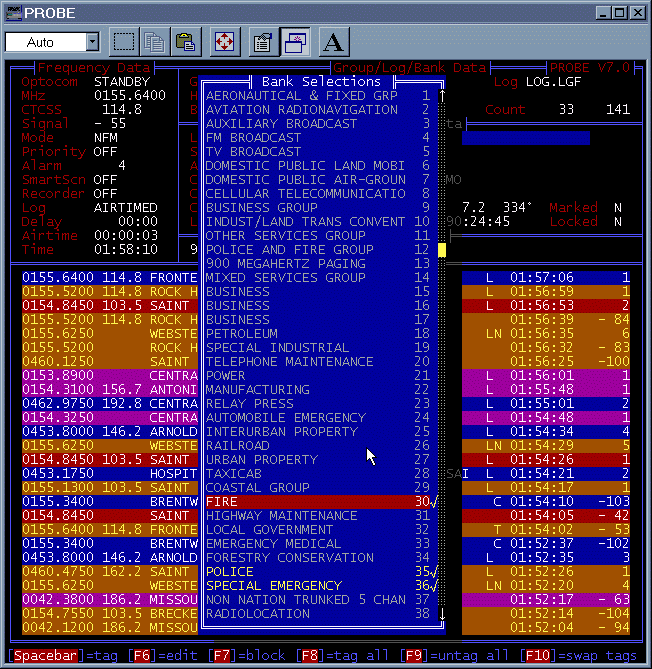Click the Time value 01:58:10
Image resolution: width=652 pixels, height=669 pixels.
pos(126,249)
